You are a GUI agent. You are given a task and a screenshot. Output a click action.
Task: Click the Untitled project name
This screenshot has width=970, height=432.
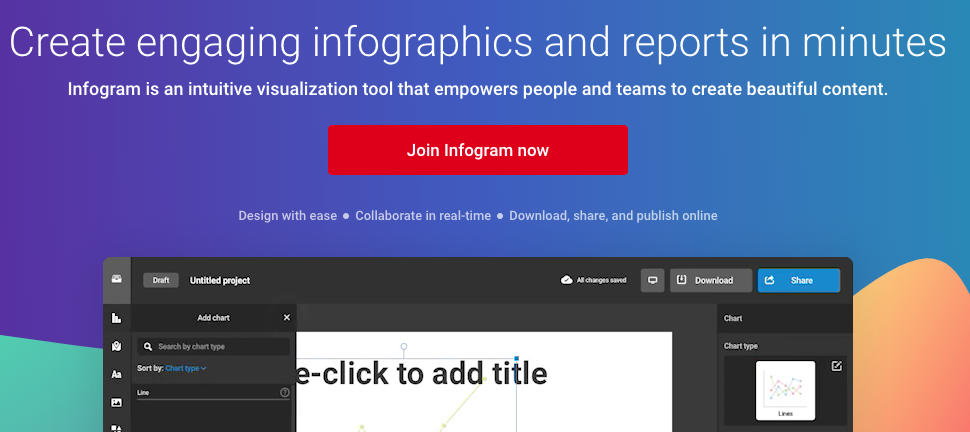click(x=220, y=280)
